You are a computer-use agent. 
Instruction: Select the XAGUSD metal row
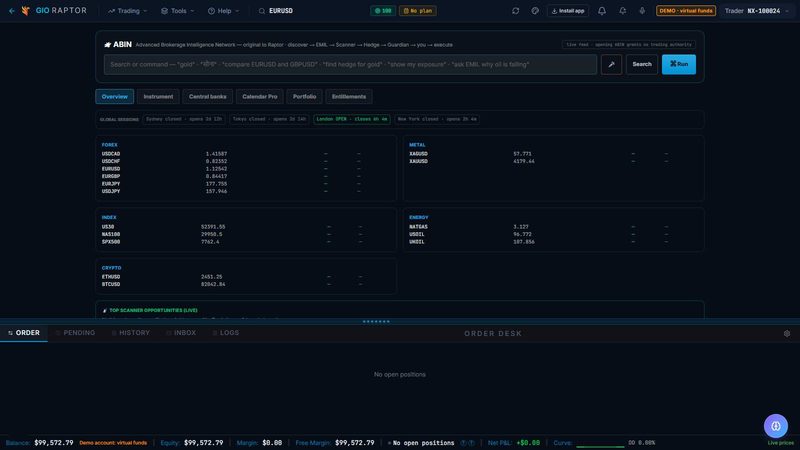click(553, 154)
